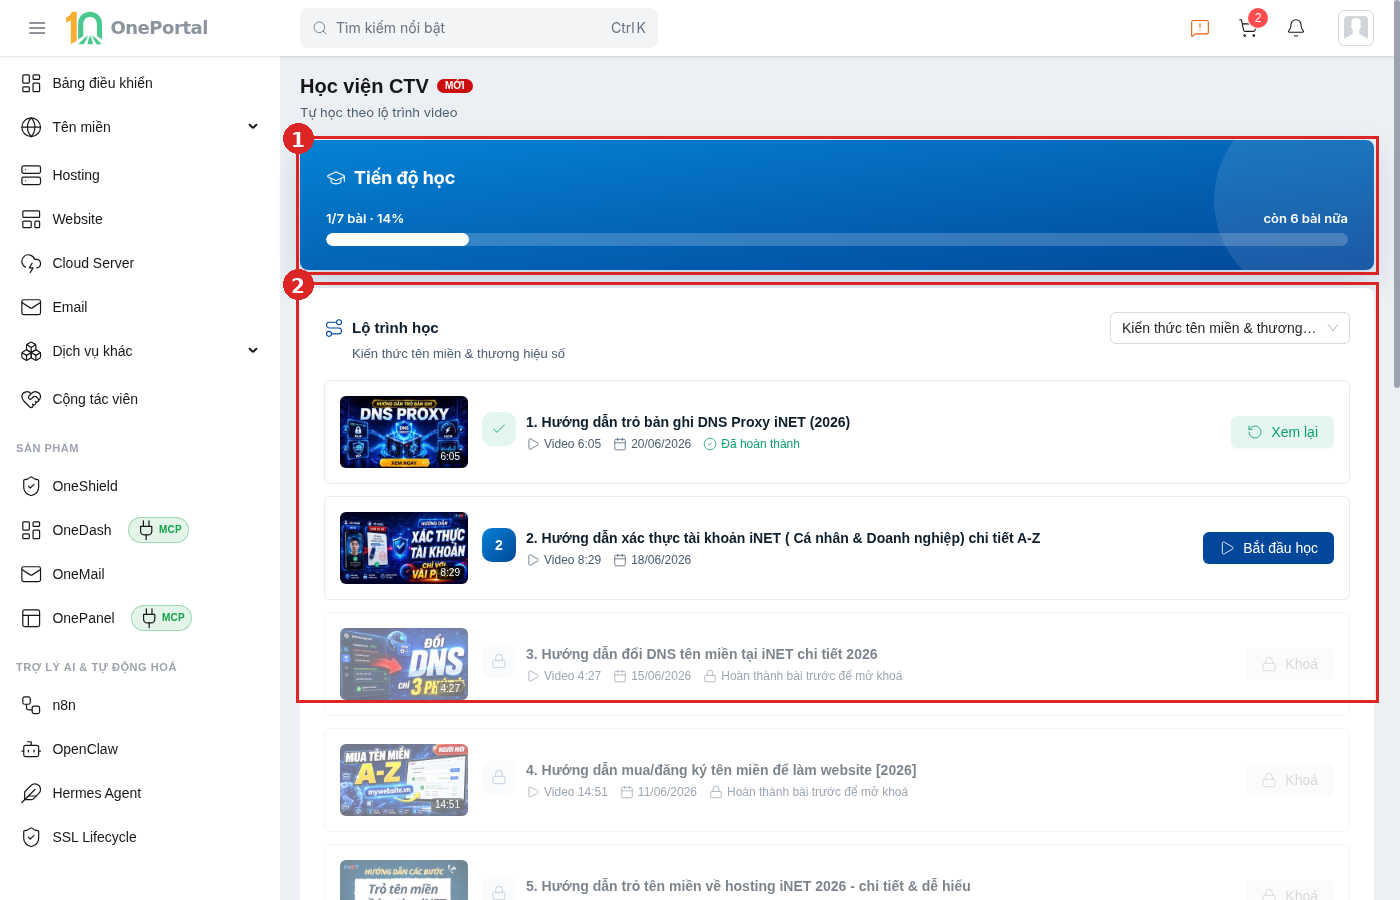Click the Bắt đầu học button
The height and width of the screenshot is (900, 1400).
[x=1268, y=548]
